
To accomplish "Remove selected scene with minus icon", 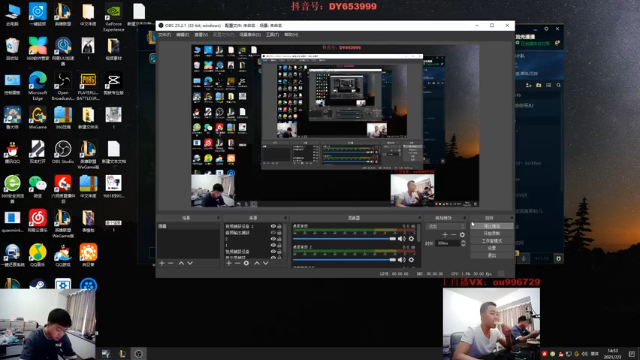I will point(171,263).
